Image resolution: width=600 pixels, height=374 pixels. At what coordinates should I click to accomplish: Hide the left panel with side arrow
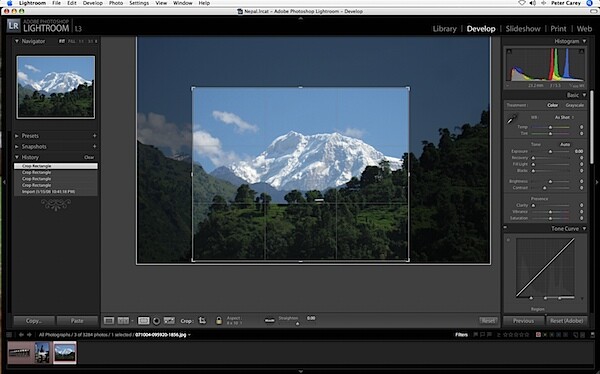(x=4, y=182)
